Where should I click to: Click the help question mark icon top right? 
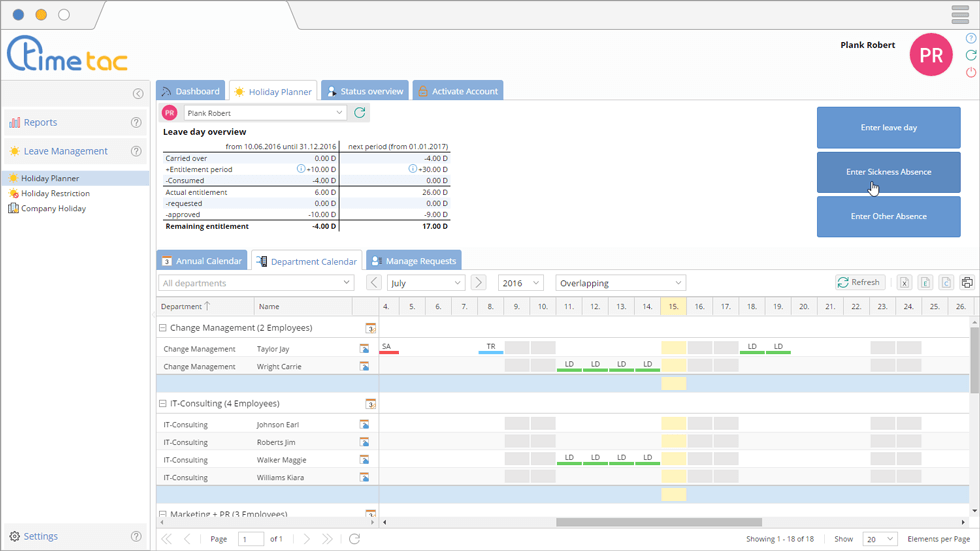tap(971, 38)
